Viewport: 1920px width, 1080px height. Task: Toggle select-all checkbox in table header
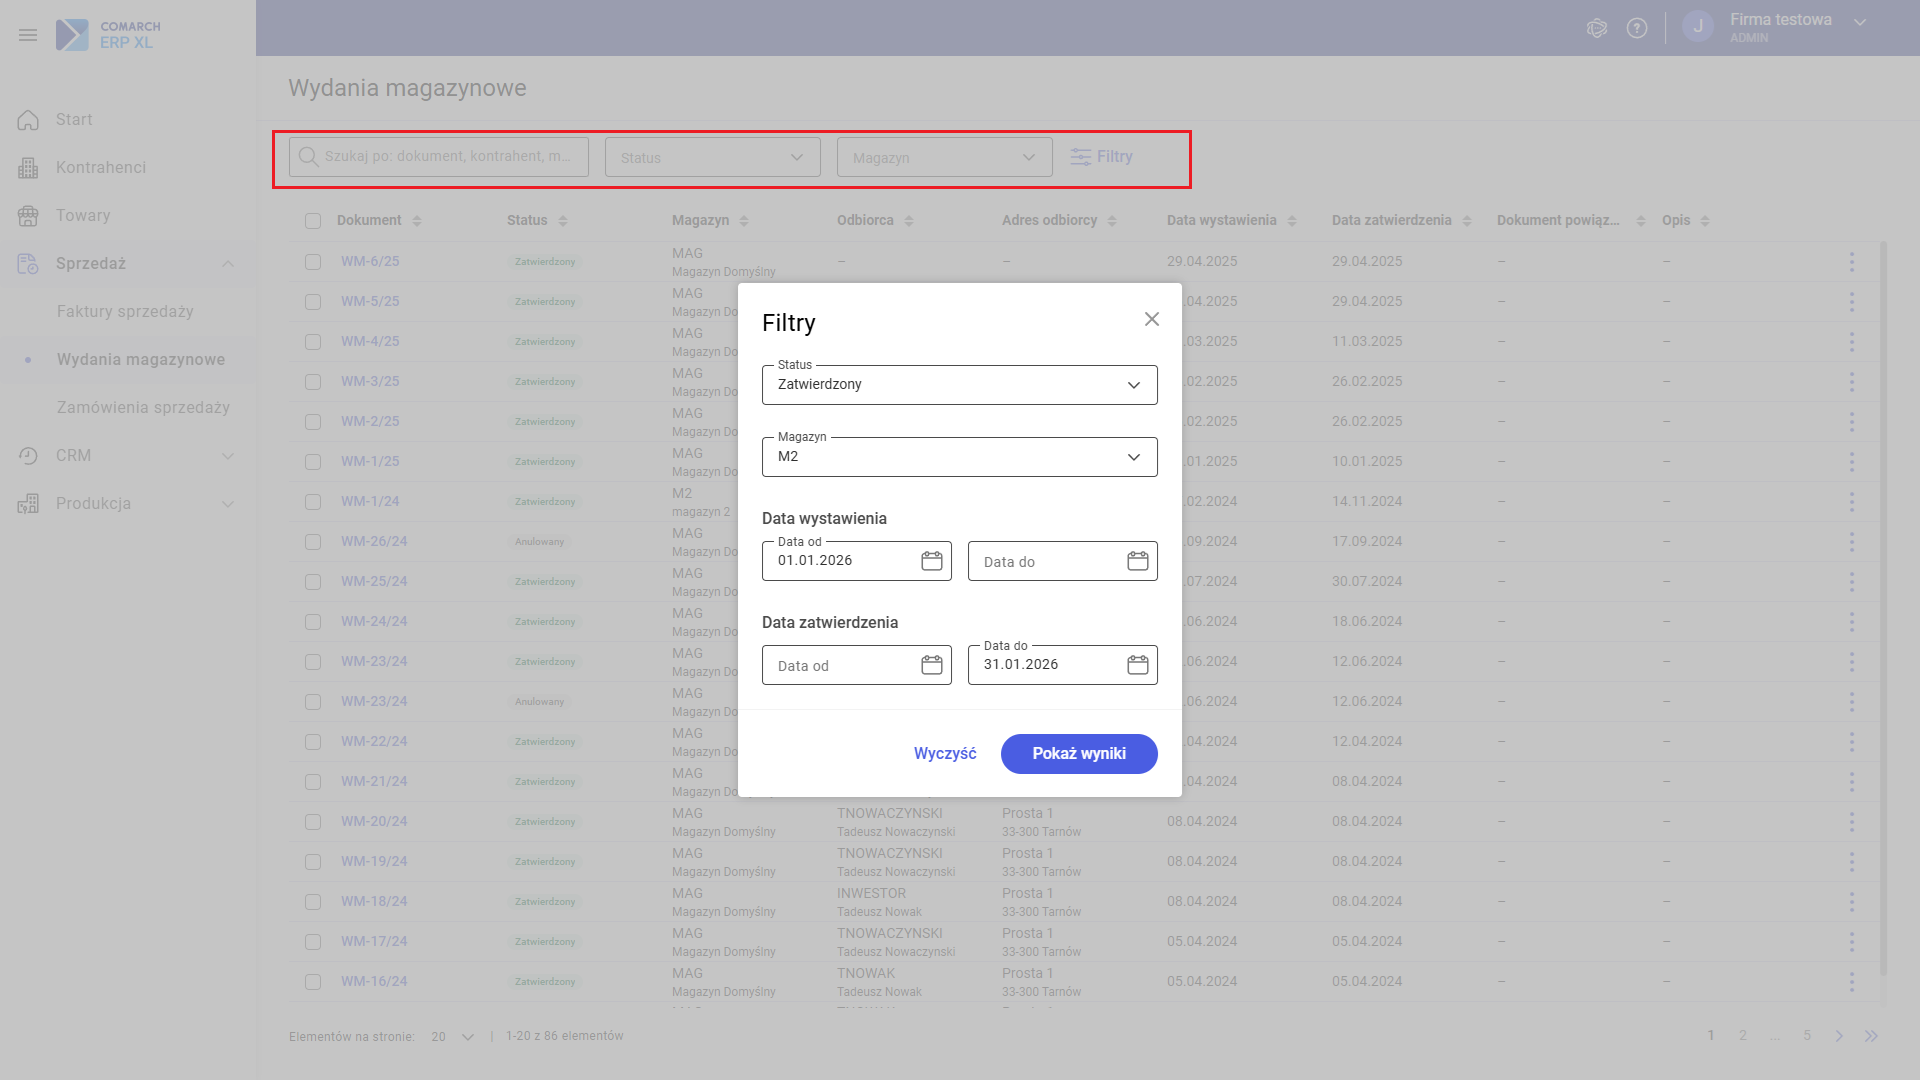(x=313, y=221)
